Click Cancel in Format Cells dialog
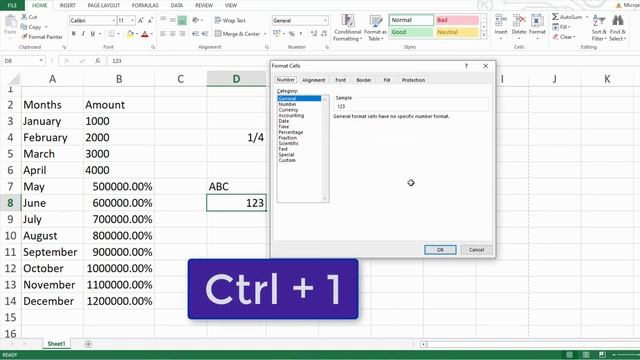 tap(476, 250)
